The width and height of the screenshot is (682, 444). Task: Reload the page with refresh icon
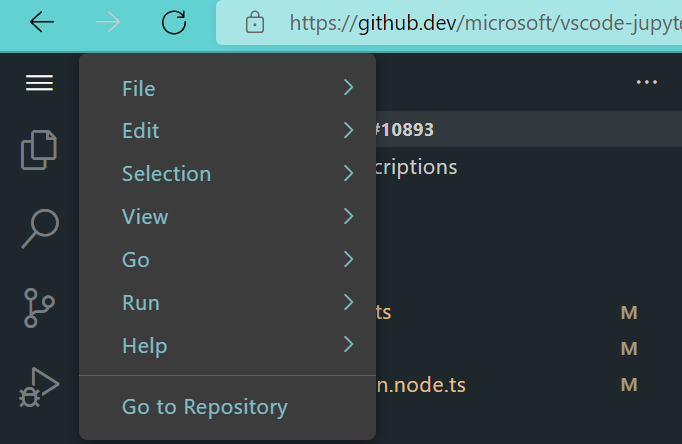[174, 22]
